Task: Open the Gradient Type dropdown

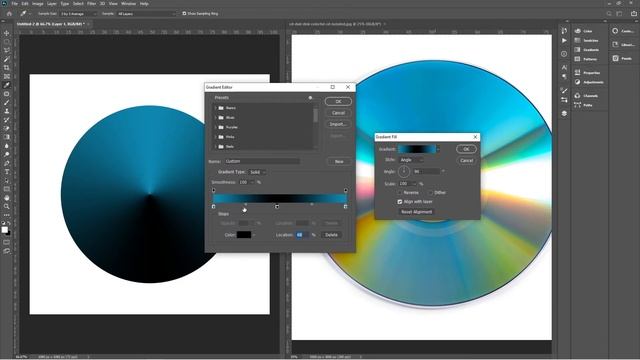Action: [258, 172]
